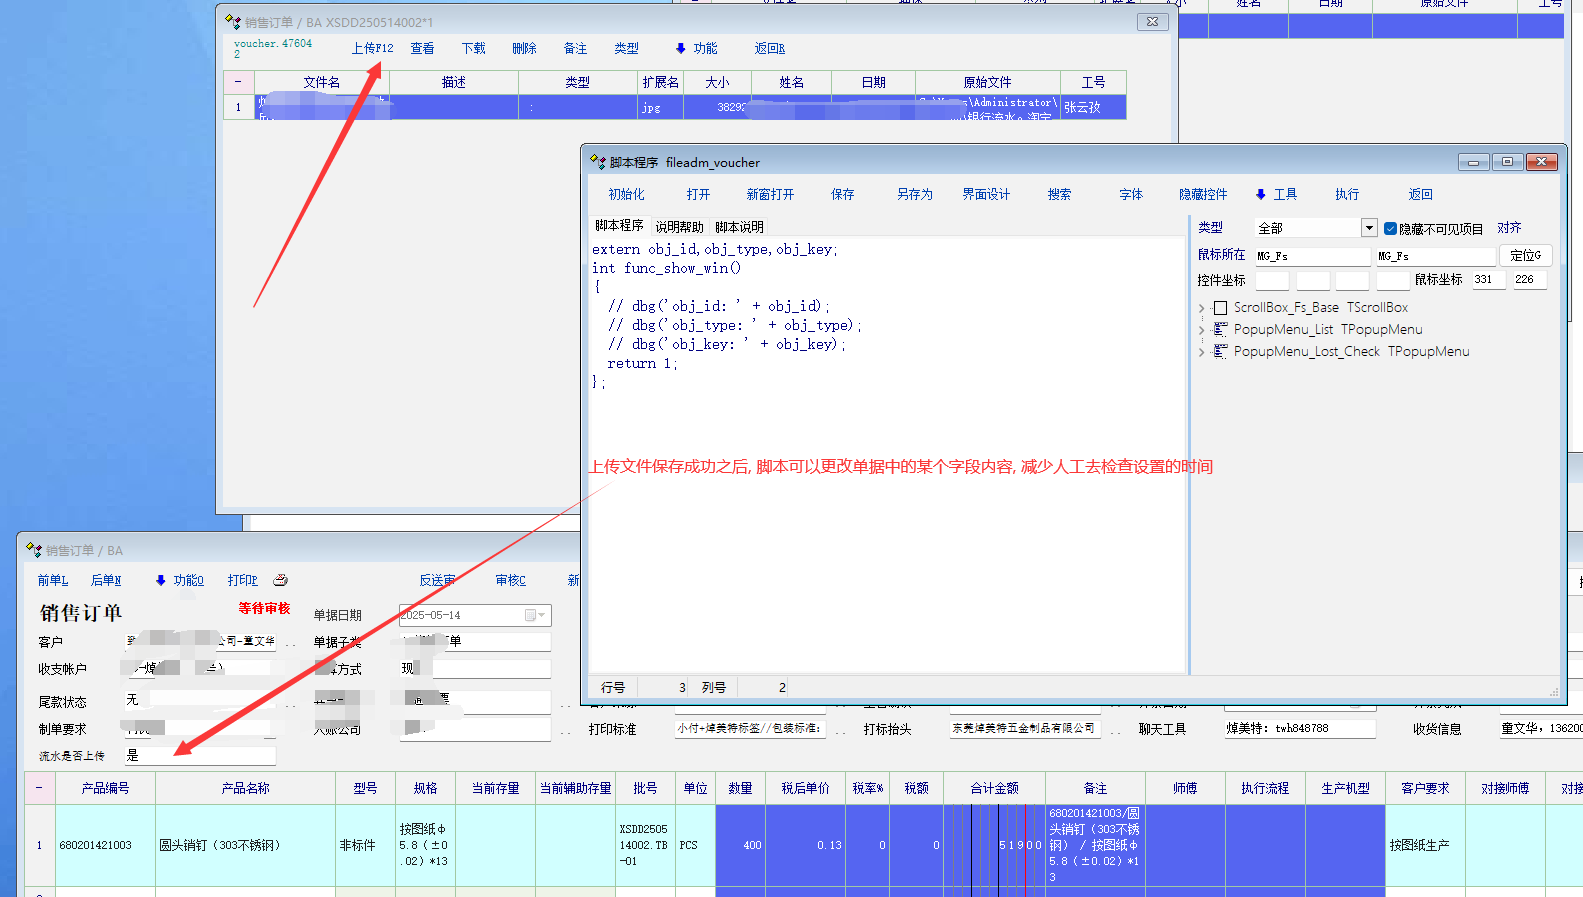Viewport: 1583px width, 897px height.
Task: Expand the PopupMenu_Lost_Check tree node
Action: point(1202,352)
